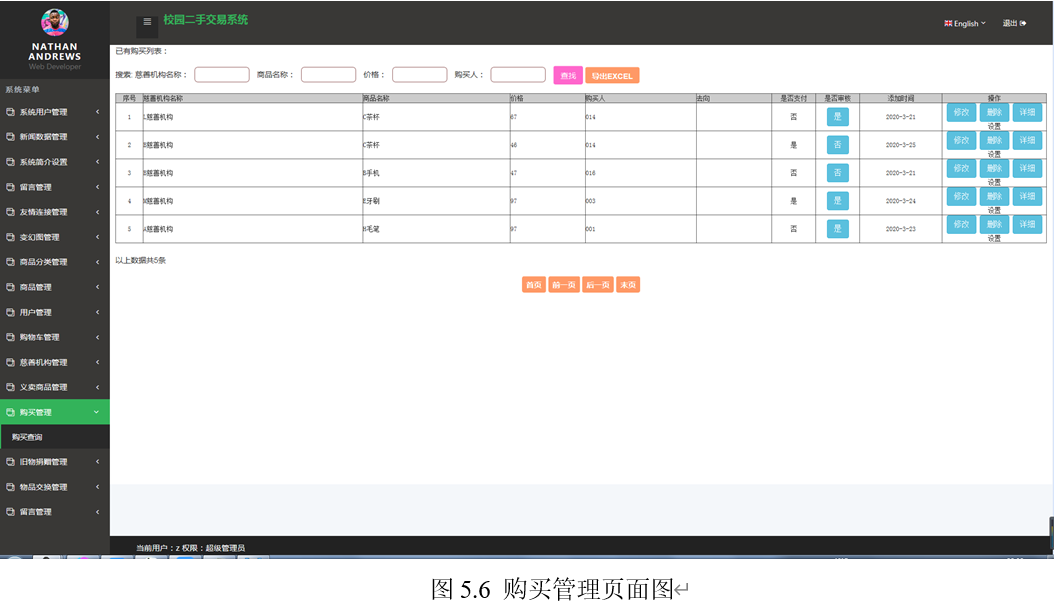Click the 退出 logout icon at top right
This screenshot has height=612, width=1054.
click(1022, 22)
